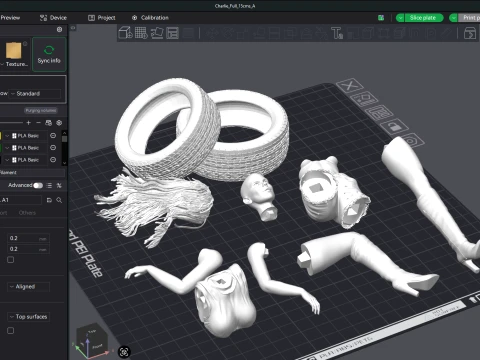The height and width of the screenshot is (360, 480).
Task: Open the Slice plate dropdown arrow
Action: 400,18
